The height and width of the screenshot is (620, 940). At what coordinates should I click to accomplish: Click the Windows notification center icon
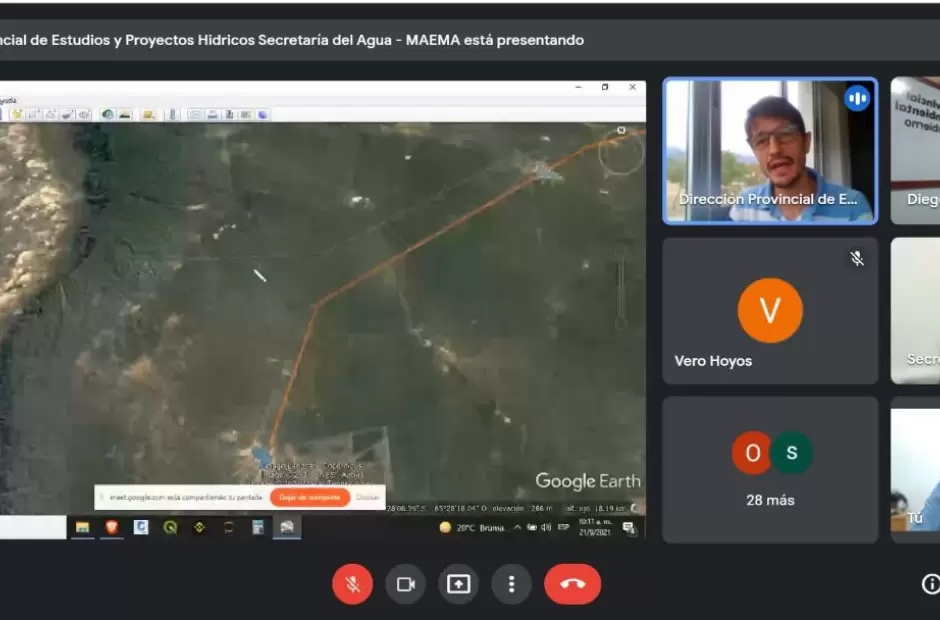point(628,527)
